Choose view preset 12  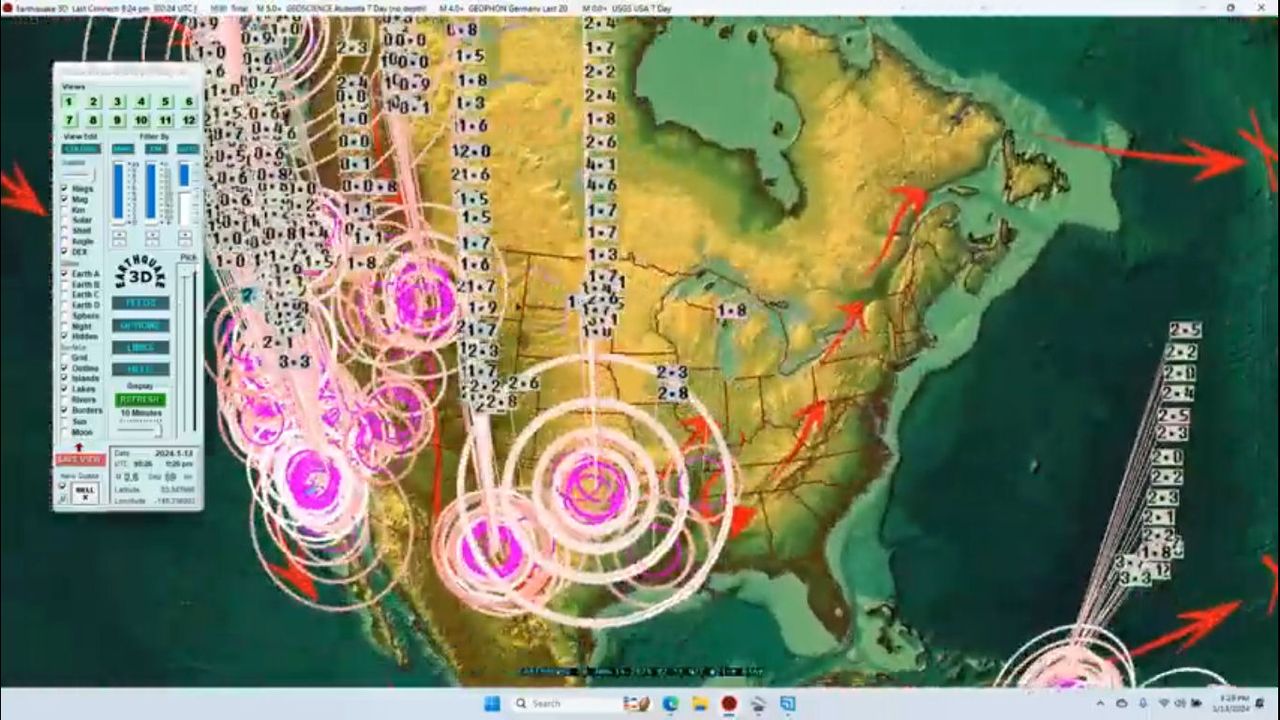189,120
